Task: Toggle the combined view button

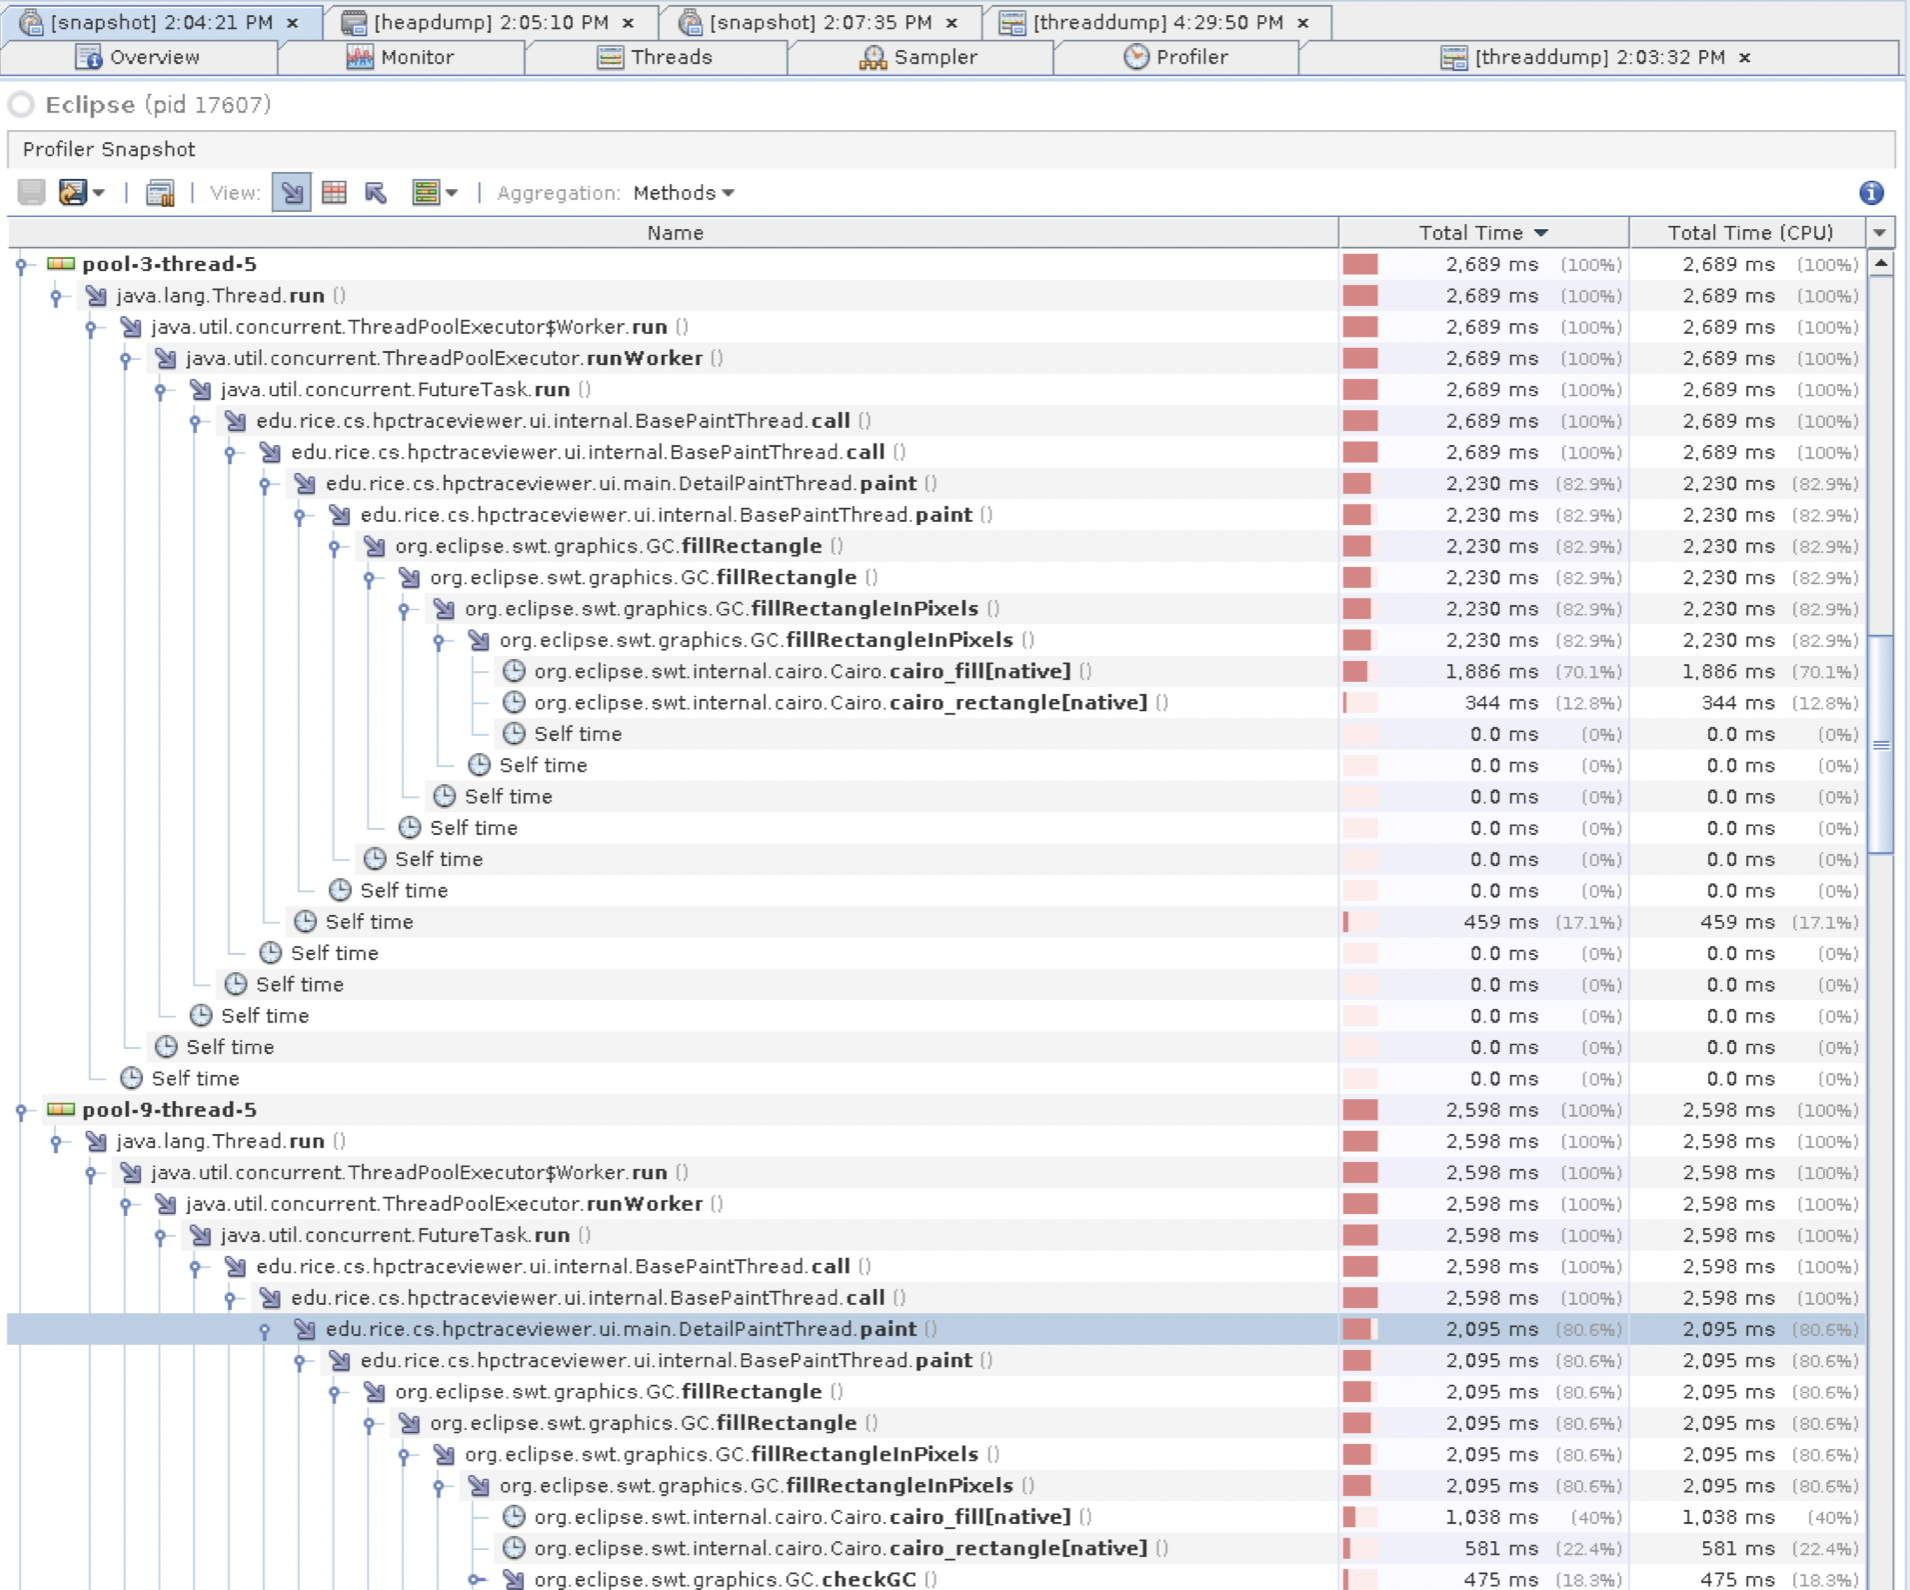Action: pos(427,192)
